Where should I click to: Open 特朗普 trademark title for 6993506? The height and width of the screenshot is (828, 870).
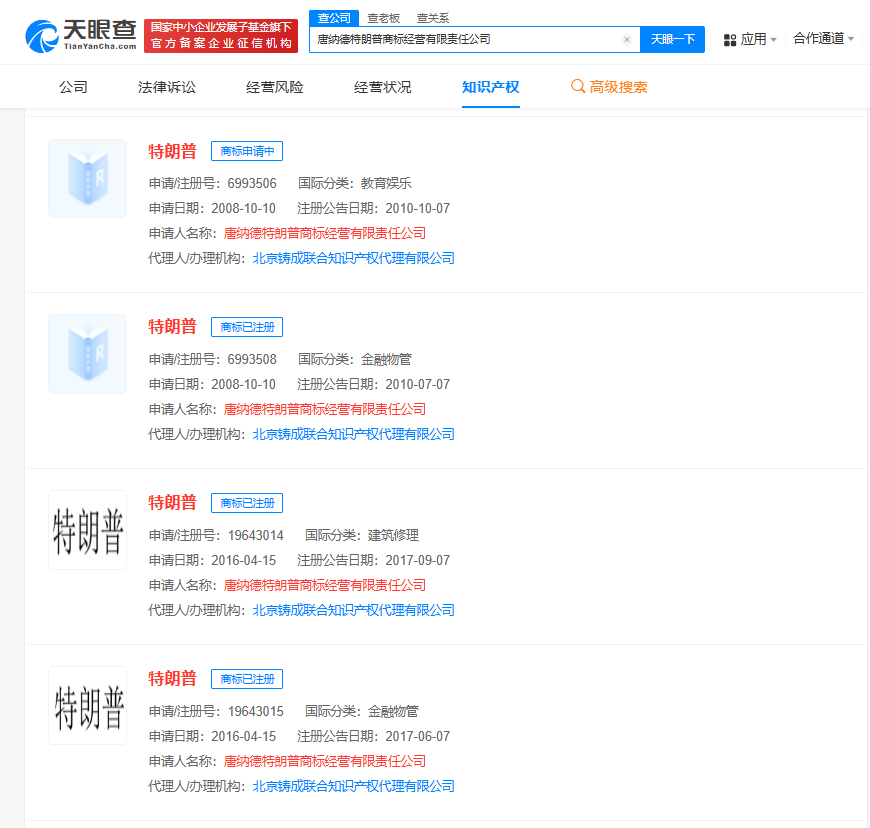tap(173, 152)
